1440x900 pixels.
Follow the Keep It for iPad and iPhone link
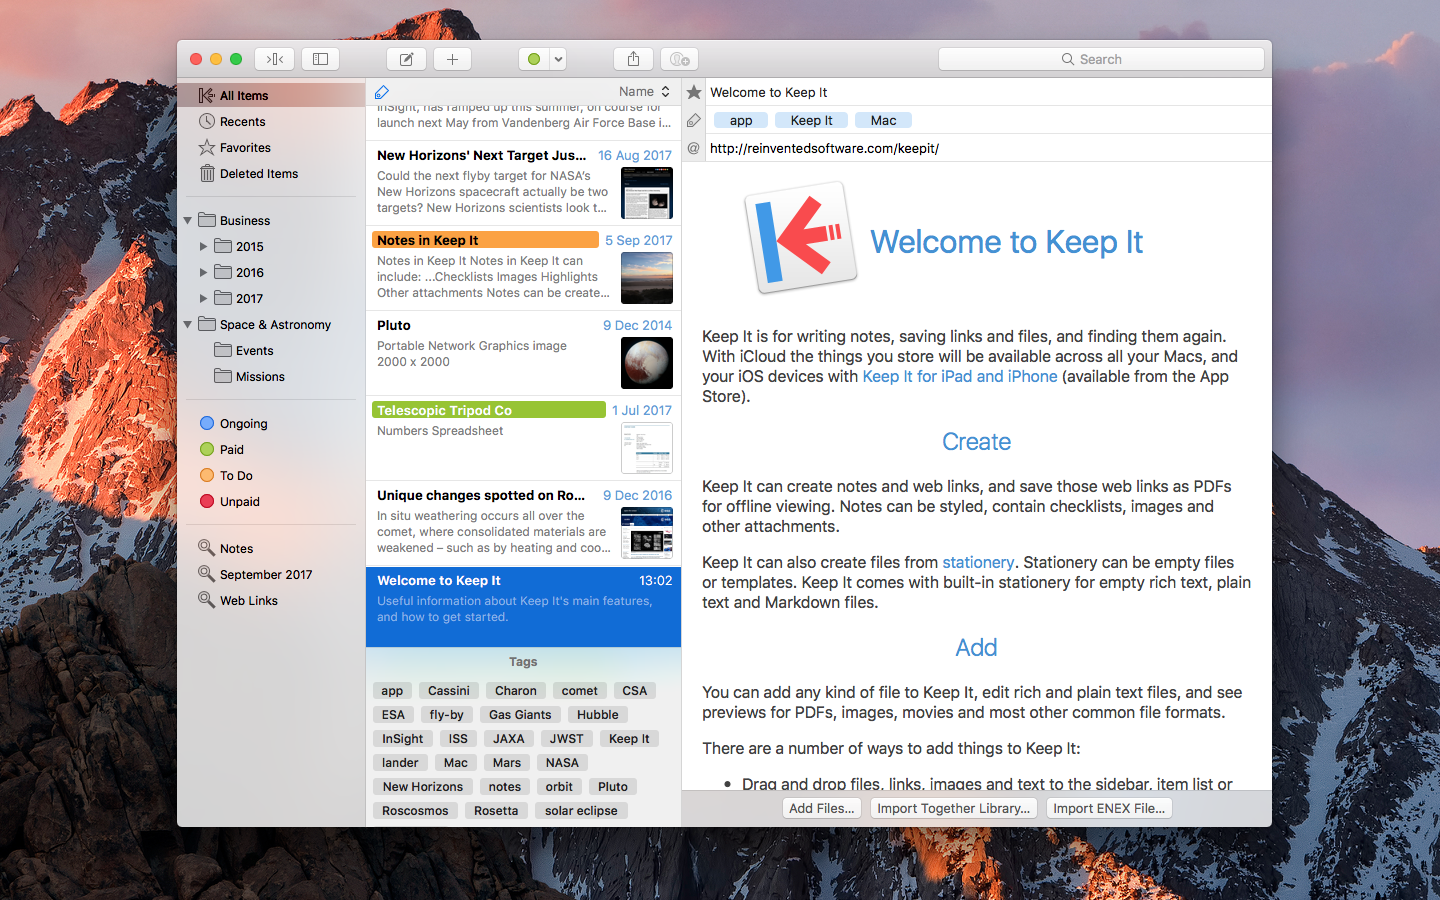[x=960, y=376]
